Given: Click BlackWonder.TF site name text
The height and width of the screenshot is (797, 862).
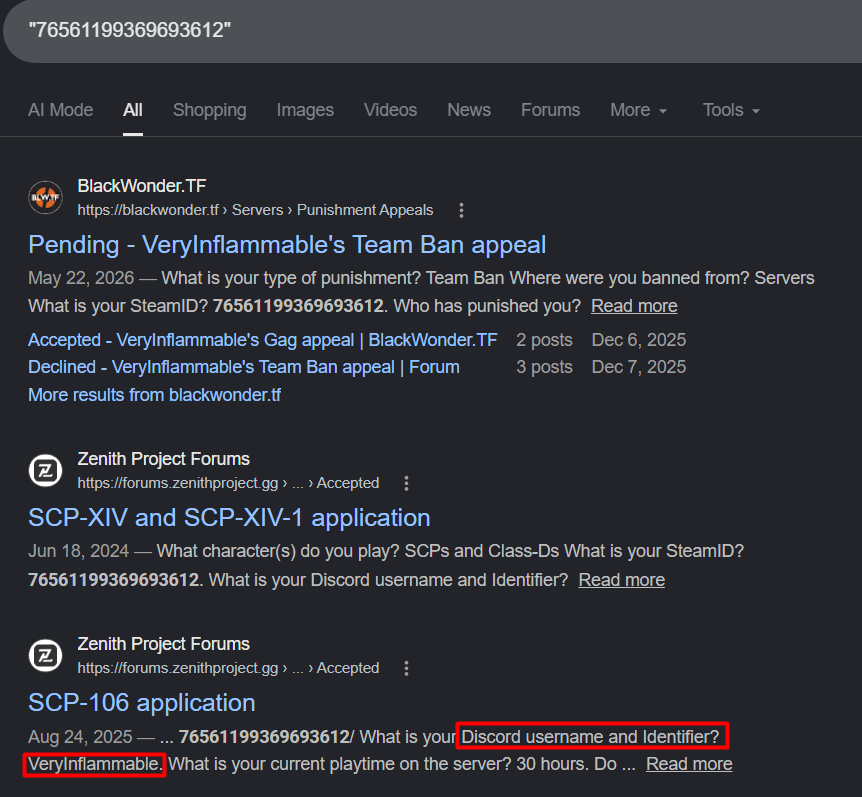Looking at the screenshot, I should [x=142, y=186].
